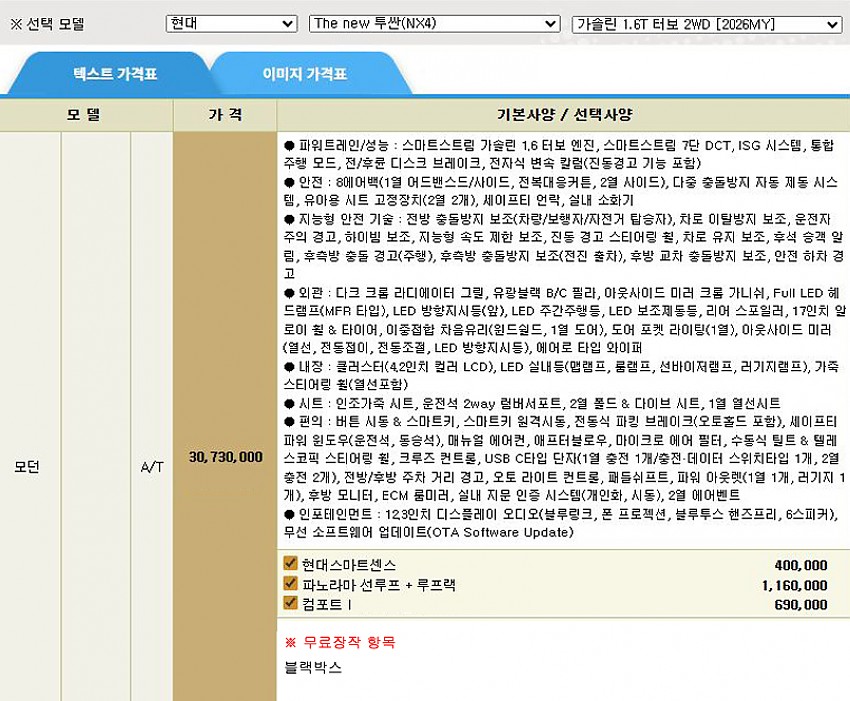Toggle the 파노라마 선루프 + 루프랙 checkbox

(291, 584)
